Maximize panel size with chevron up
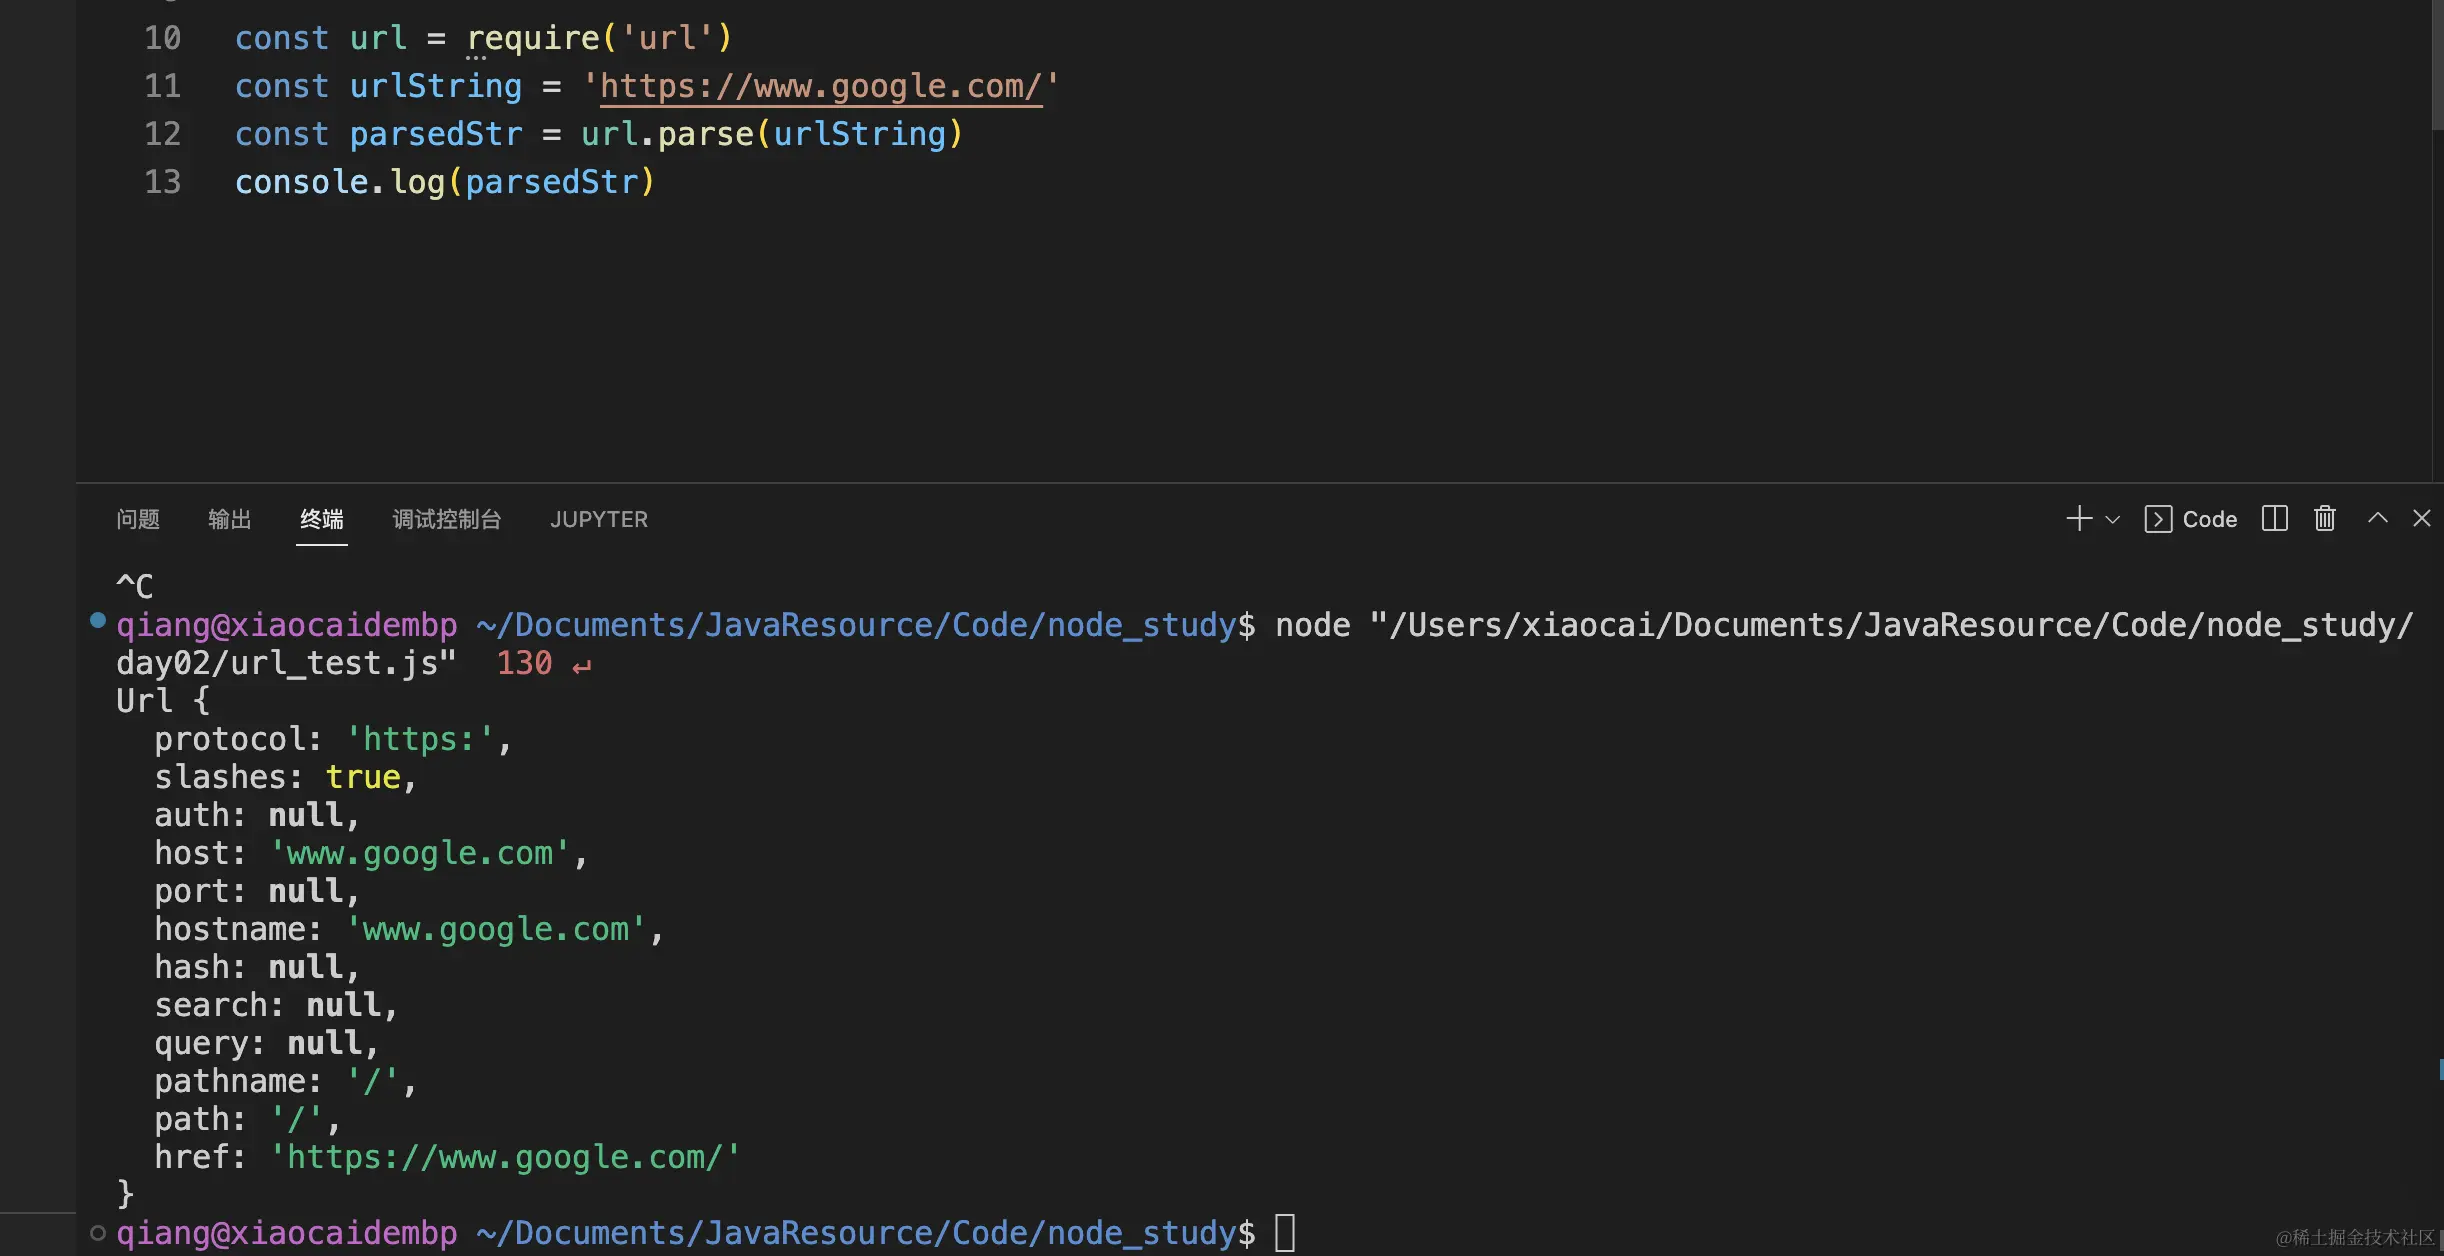This screenshot has width=2444, height=1256. pos(2377,518)
